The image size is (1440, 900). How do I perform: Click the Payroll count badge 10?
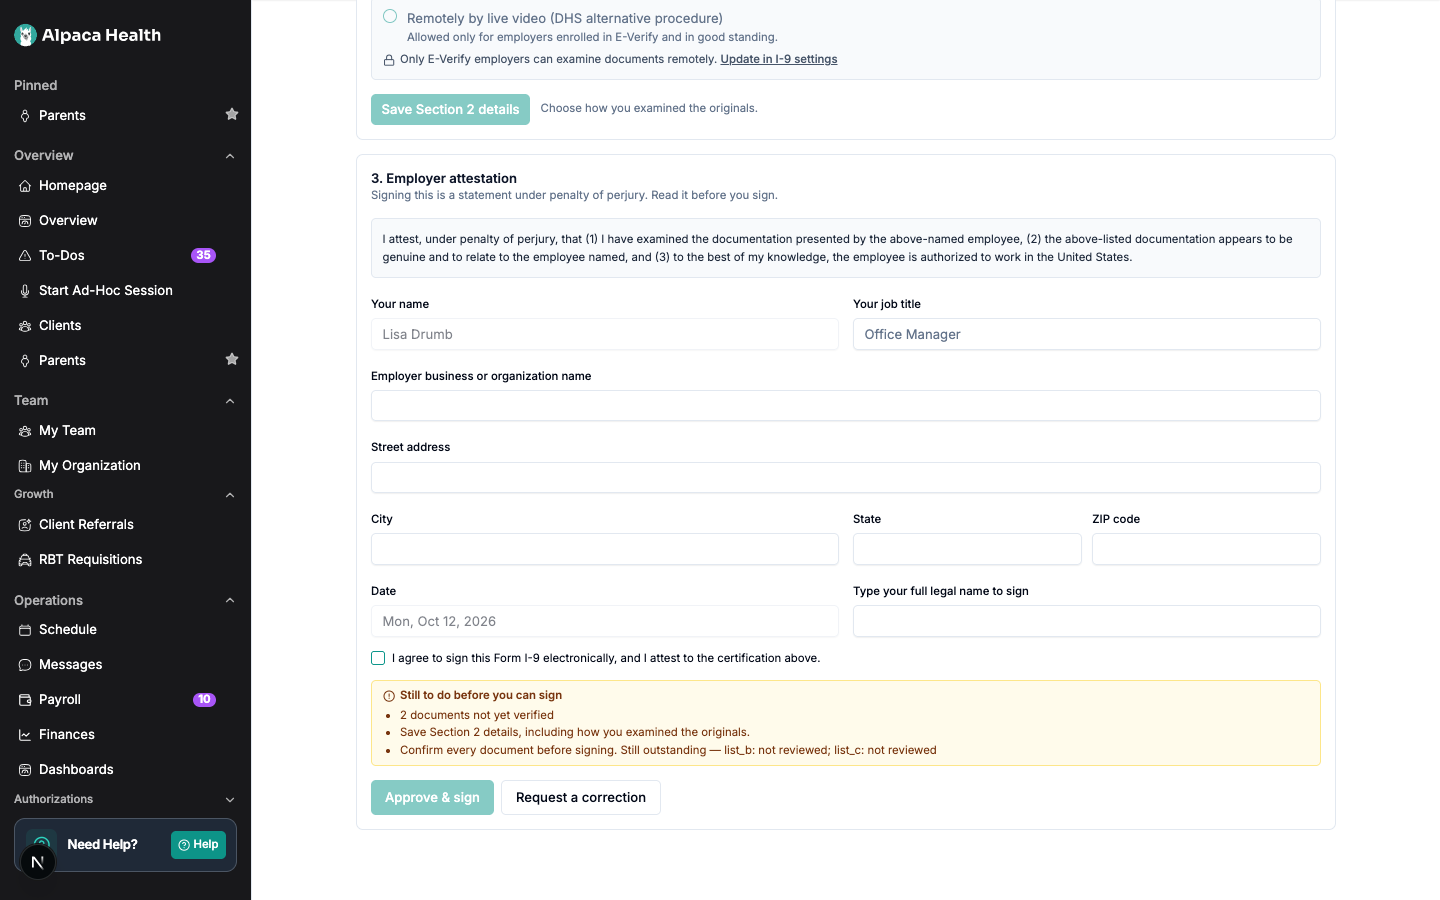click(204, 700)
